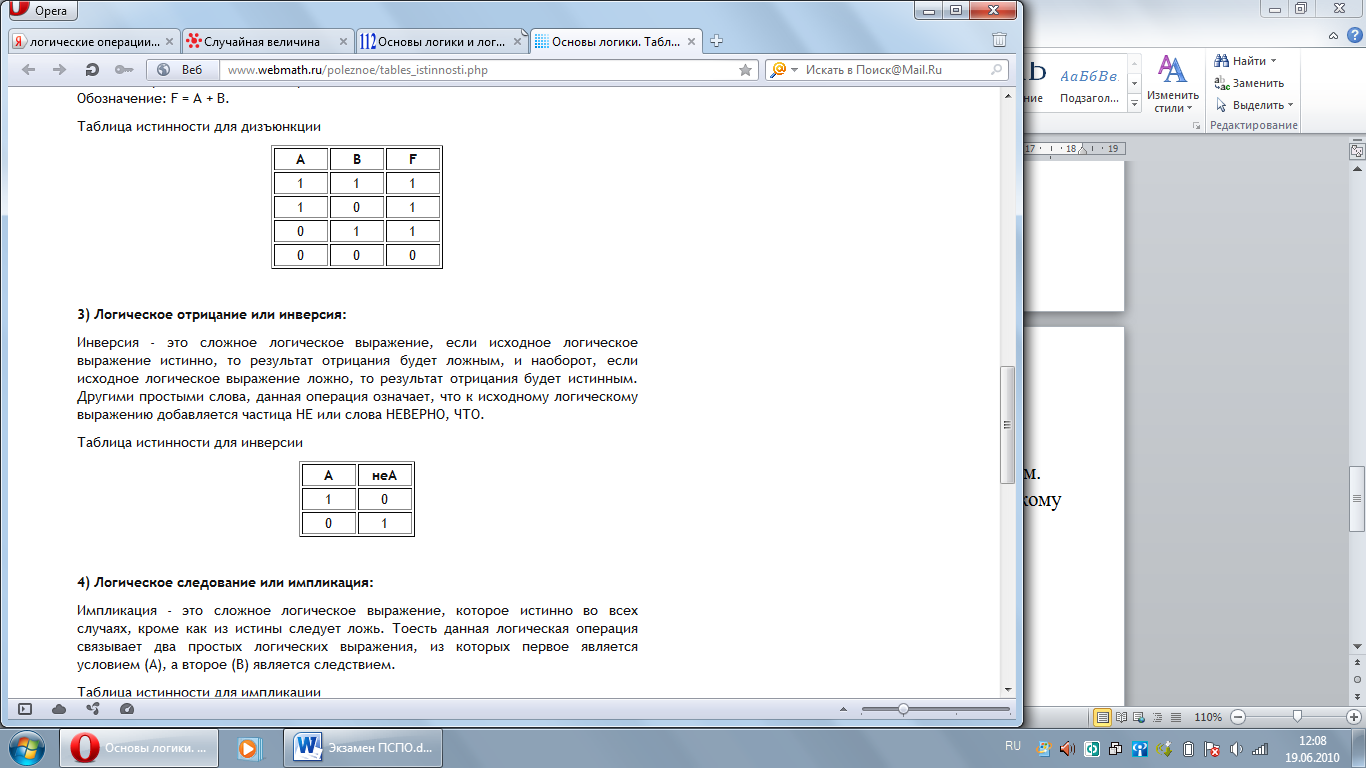Click heading "4) Логическое следование или импликация:"
The height and width of the screenshot is (768, 1366).
pyautogui.click(x=226, y=582)
